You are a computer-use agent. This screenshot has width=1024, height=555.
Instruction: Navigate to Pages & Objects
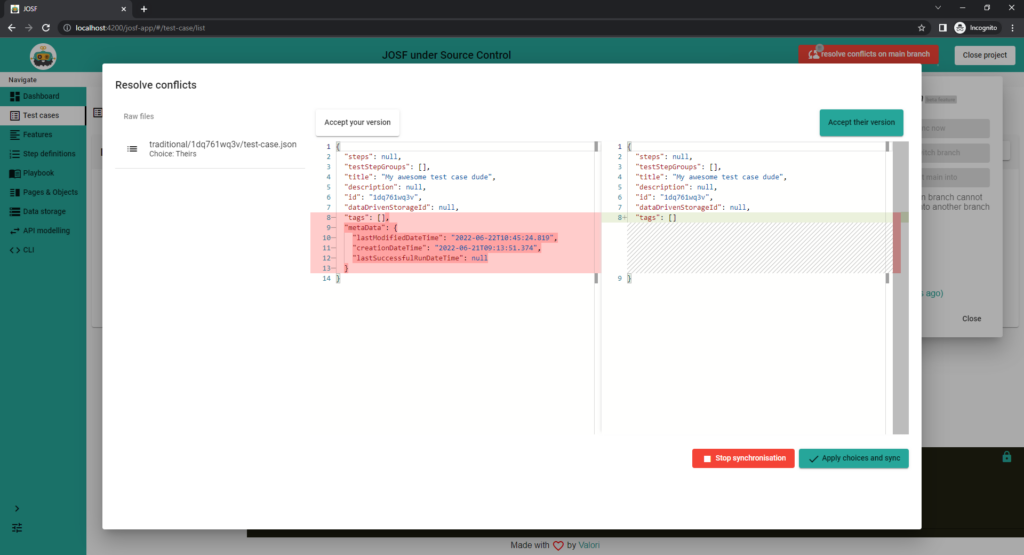tap(49, 192)
